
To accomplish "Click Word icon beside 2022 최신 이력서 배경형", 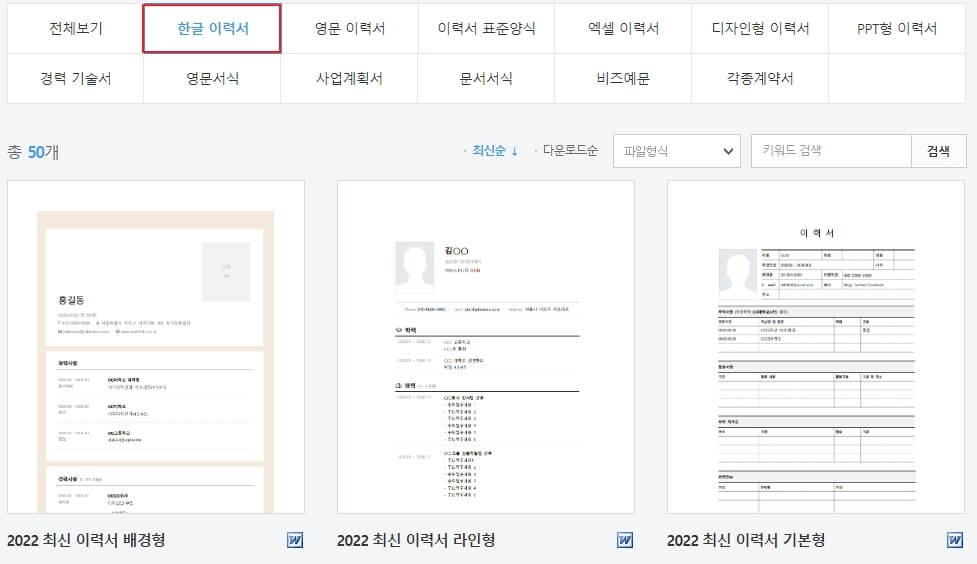I will point(295,540).
